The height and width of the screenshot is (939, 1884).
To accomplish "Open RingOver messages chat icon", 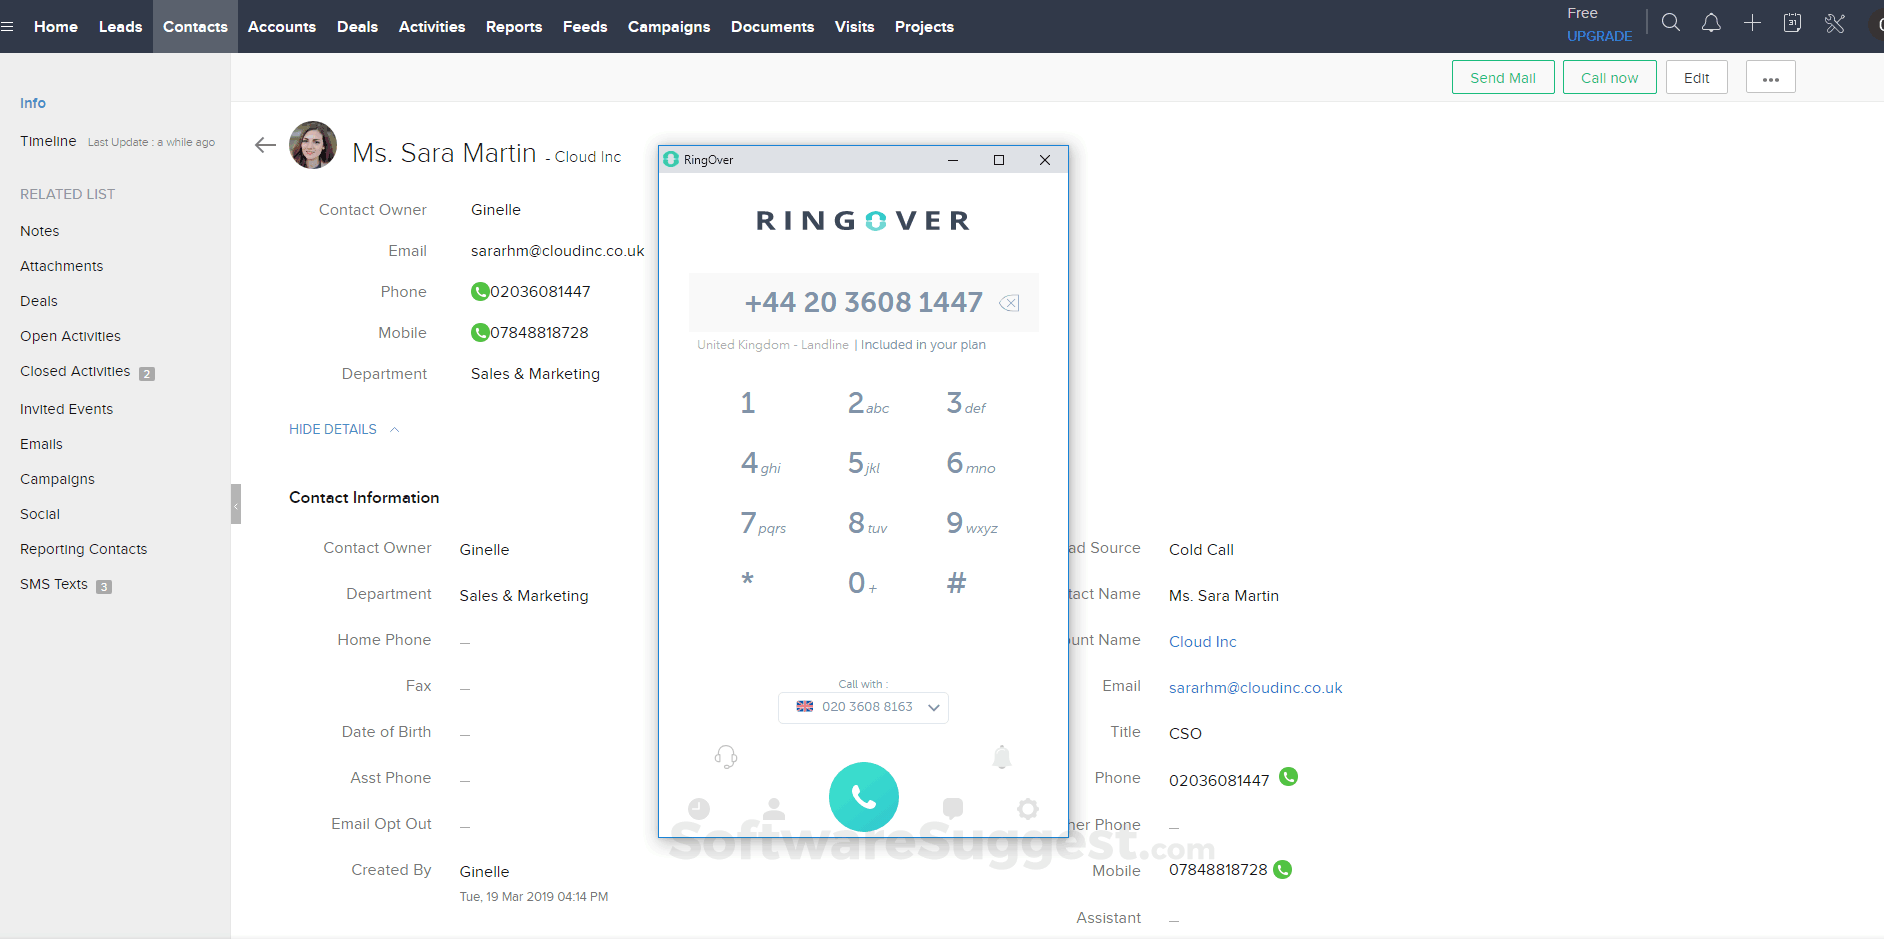I will pos(953,808).
